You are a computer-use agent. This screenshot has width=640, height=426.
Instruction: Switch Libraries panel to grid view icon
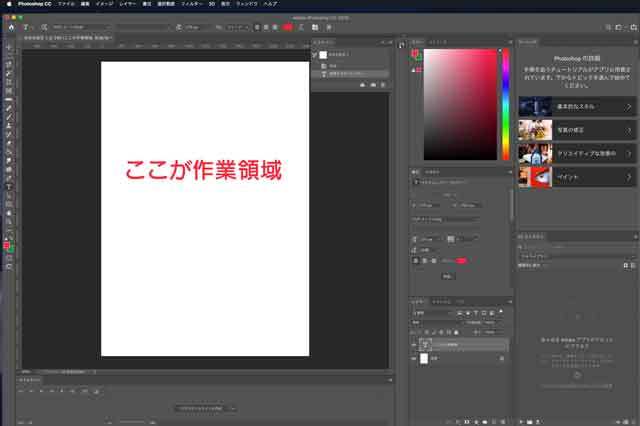click(626, 265)
